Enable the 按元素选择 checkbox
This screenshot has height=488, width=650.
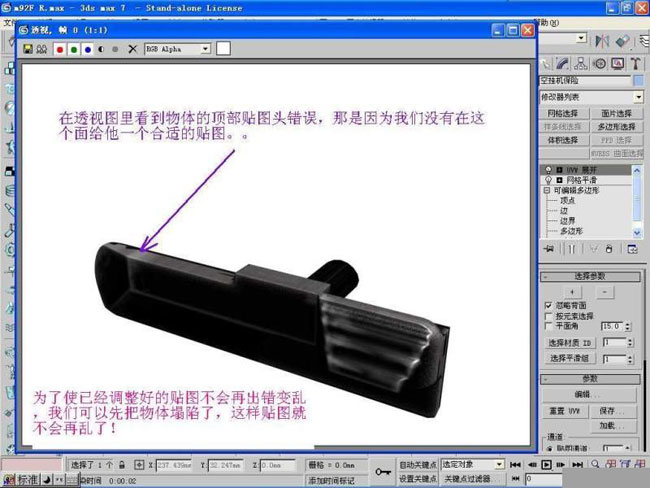(x=548, y=316)
